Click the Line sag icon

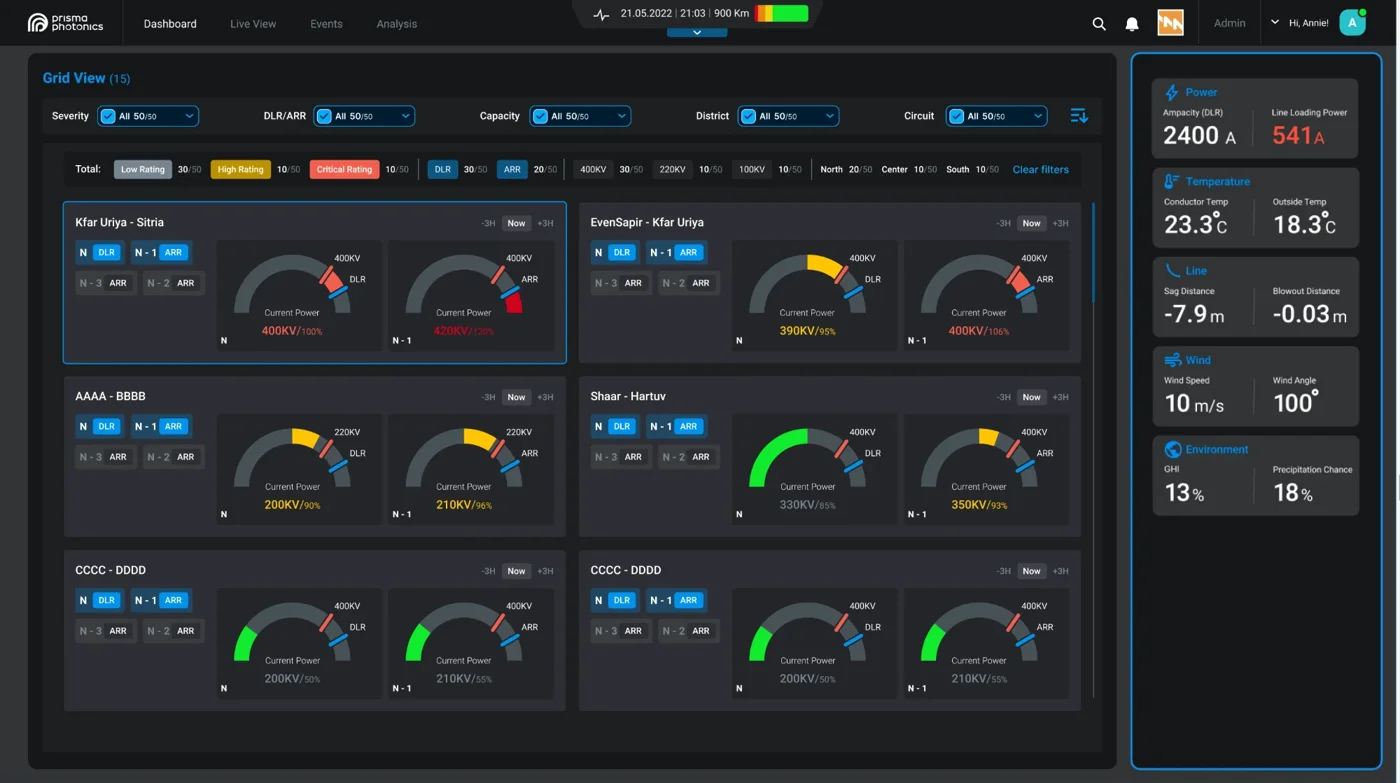pyautogui.click(x=1172, y=270)
